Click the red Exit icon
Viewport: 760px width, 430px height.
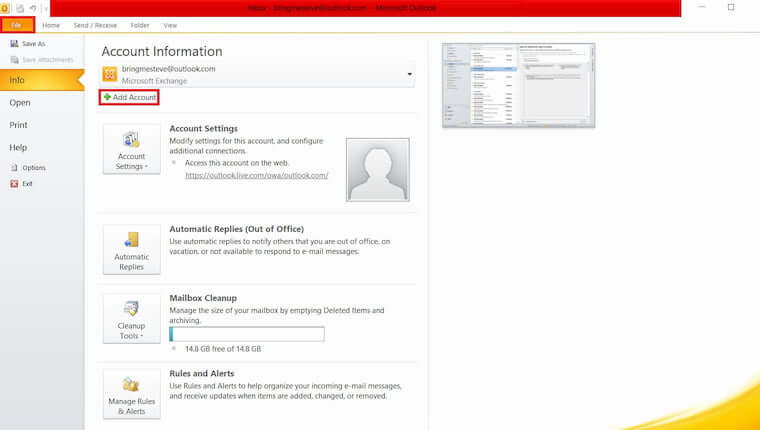(x=14, y=184)
